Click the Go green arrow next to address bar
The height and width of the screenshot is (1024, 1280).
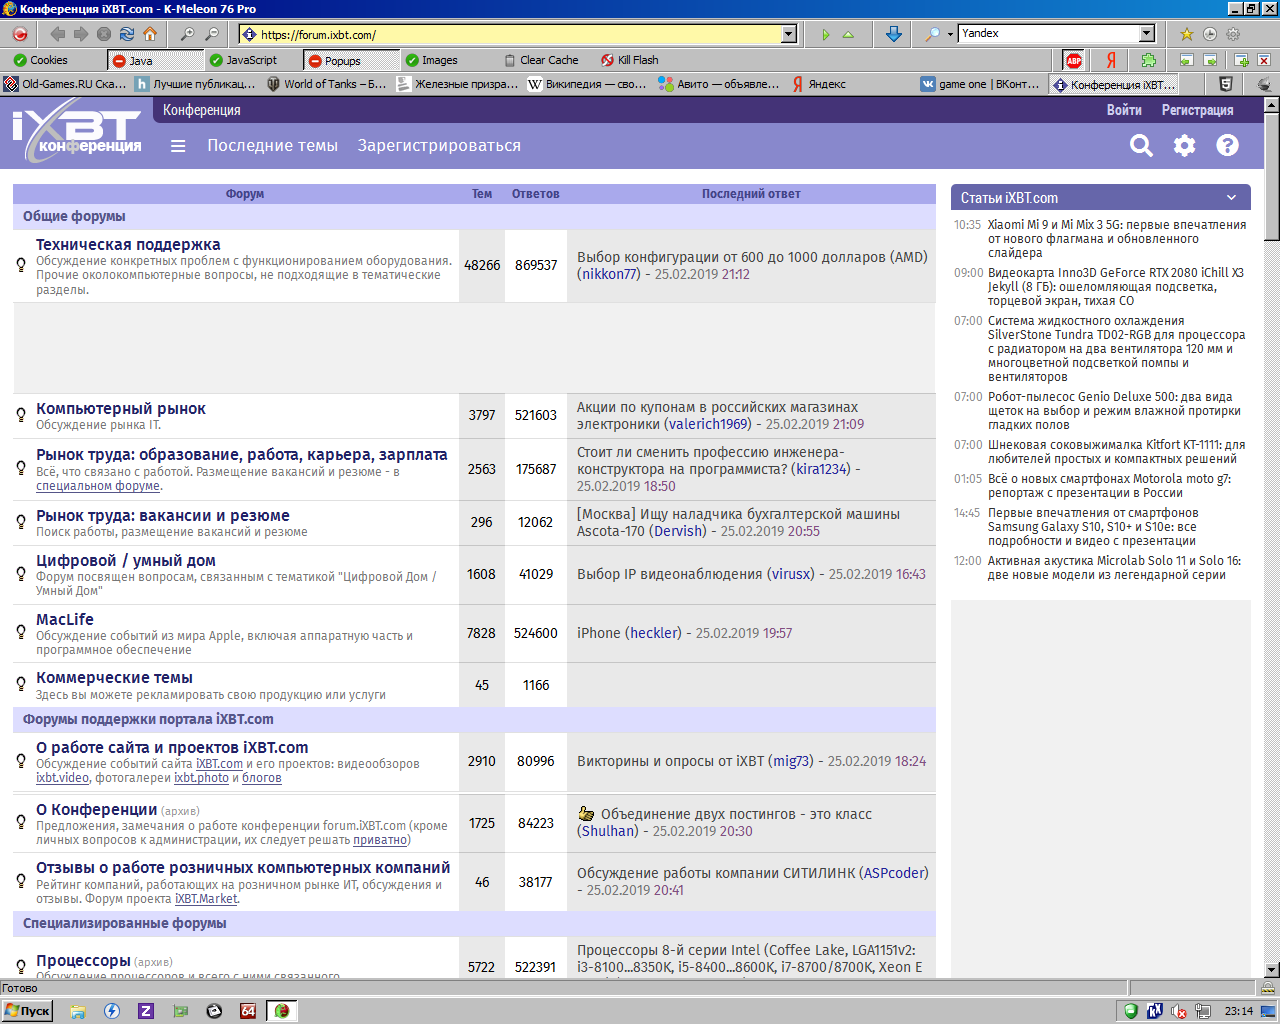826,34
